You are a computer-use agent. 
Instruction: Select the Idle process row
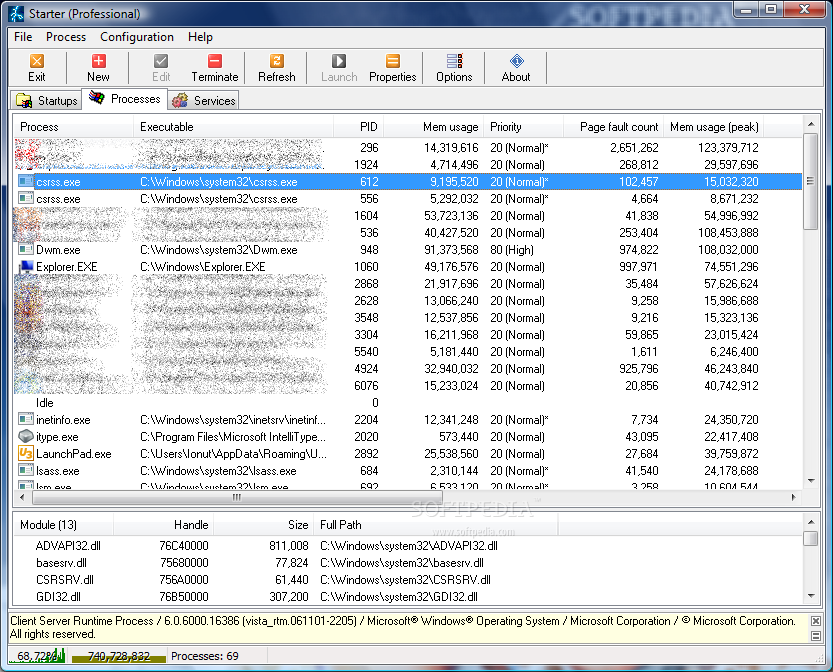pos(407,403)
